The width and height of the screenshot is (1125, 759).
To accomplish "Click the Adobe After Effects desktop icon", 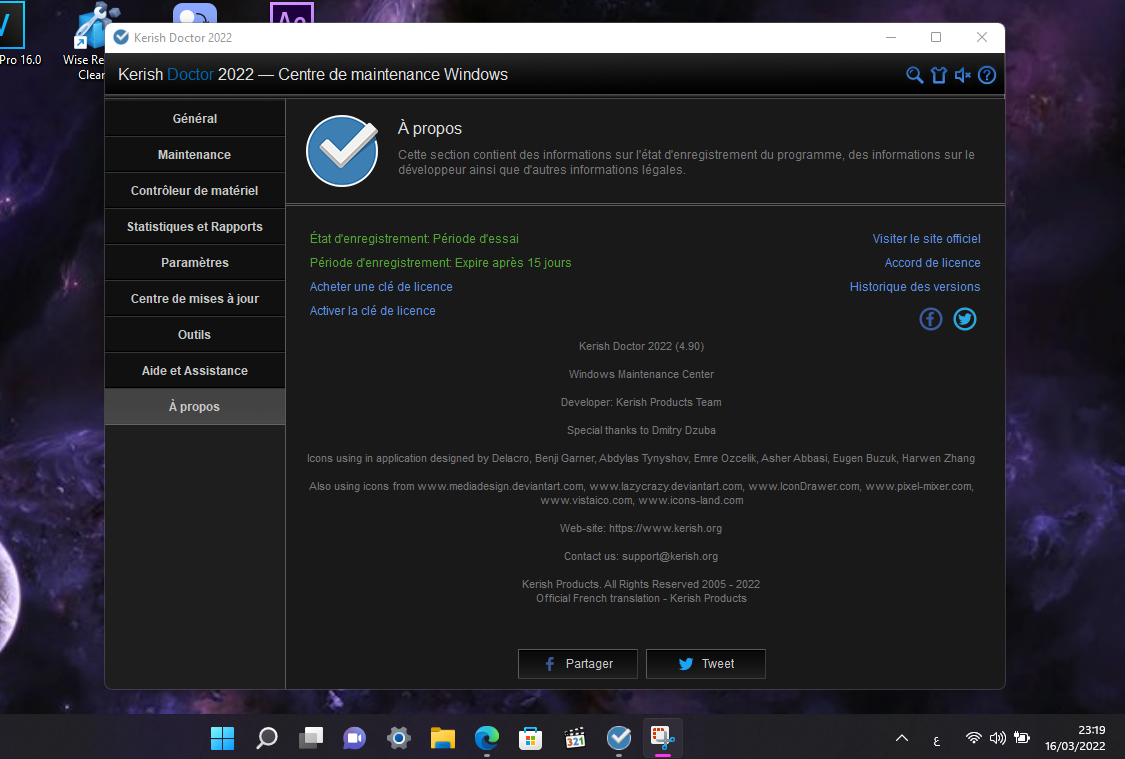I will (x=292, y=12).
